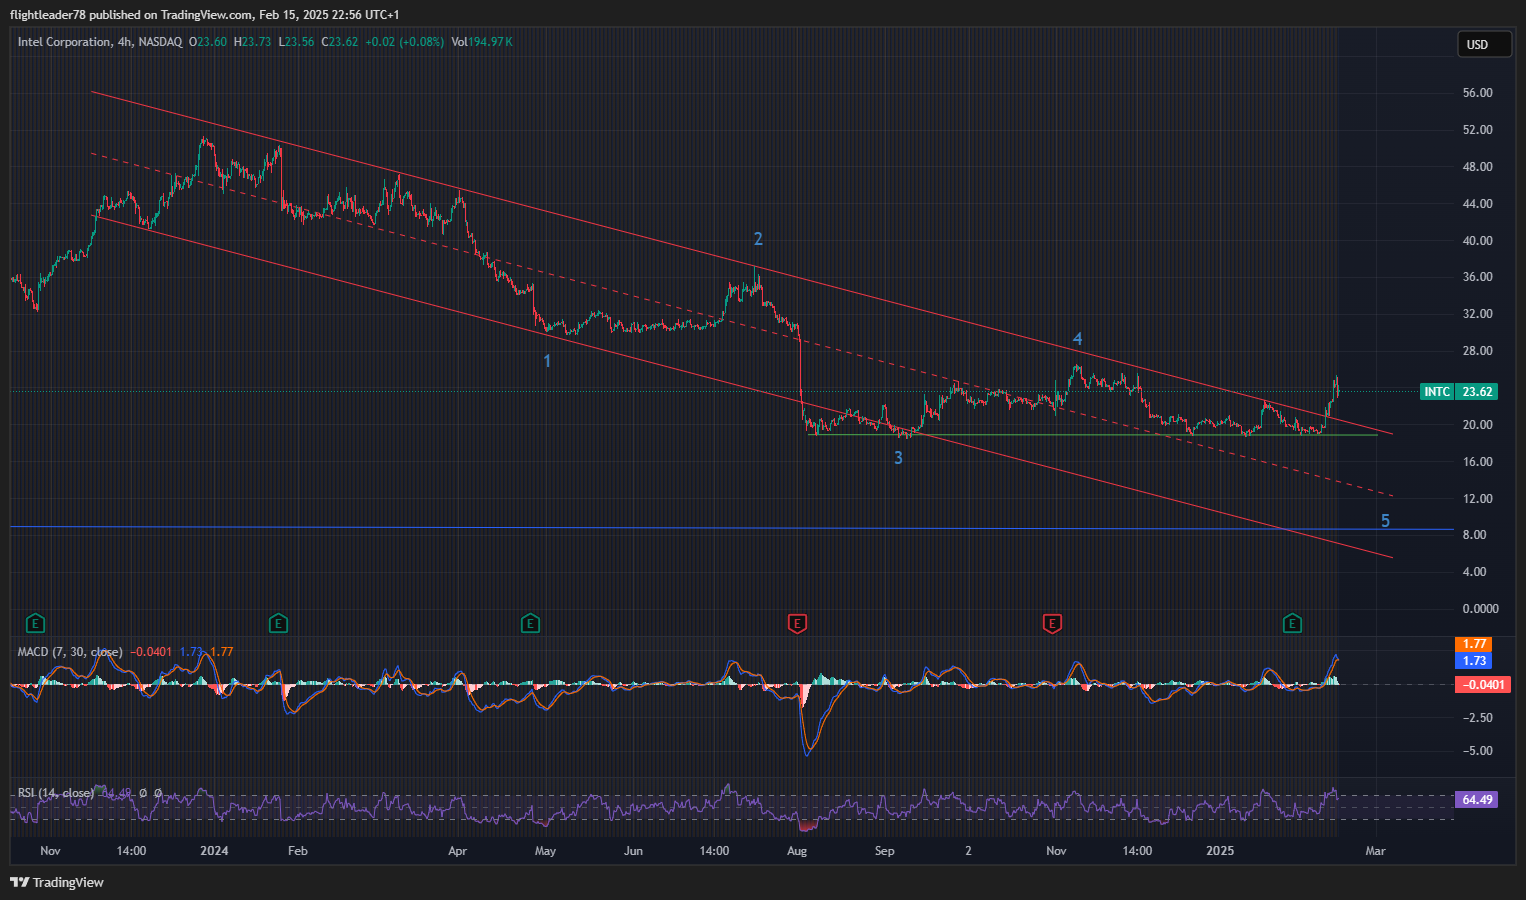Viewport: 1526px width, 900px height.
Task: Click the RSI (14, close) legend
Action: [56, 793]
